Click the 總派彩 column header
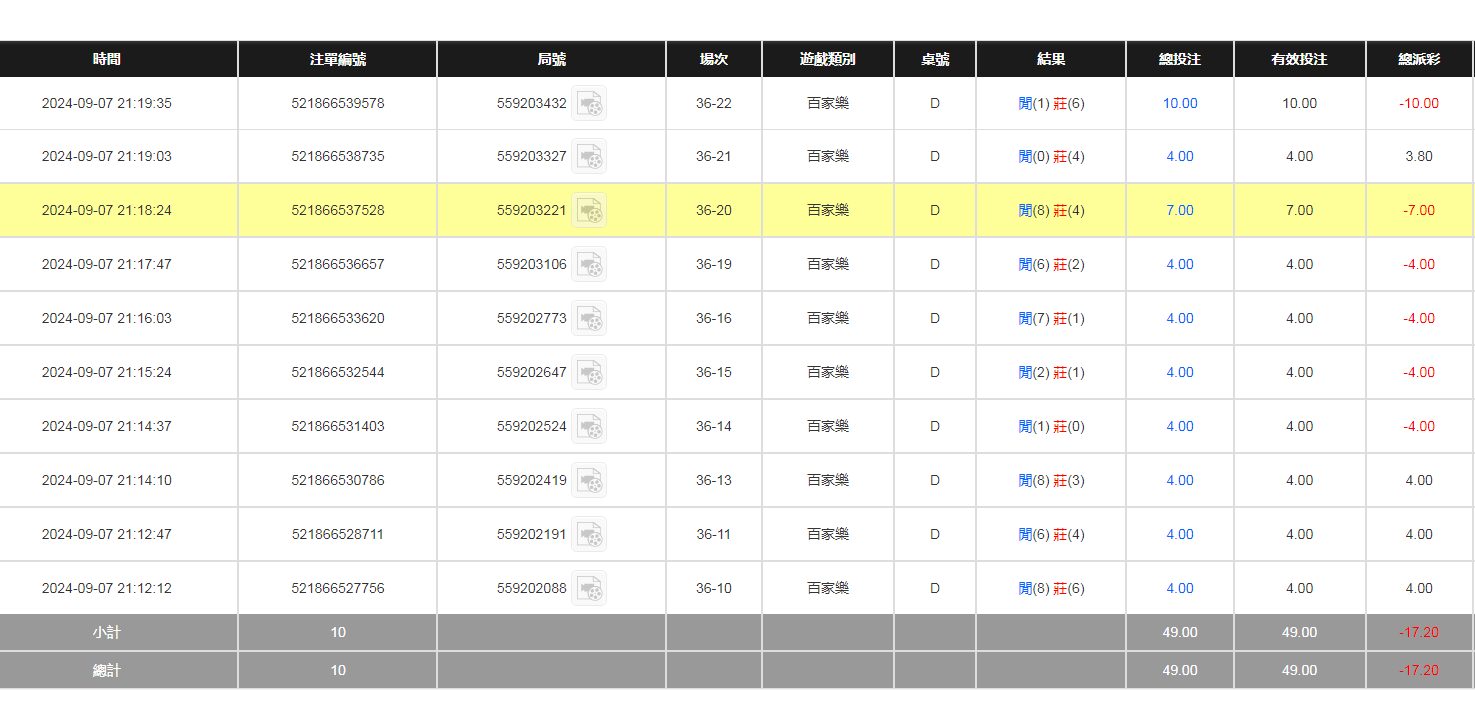Viewport: 1475px width, 706px height. point(1419,60)
